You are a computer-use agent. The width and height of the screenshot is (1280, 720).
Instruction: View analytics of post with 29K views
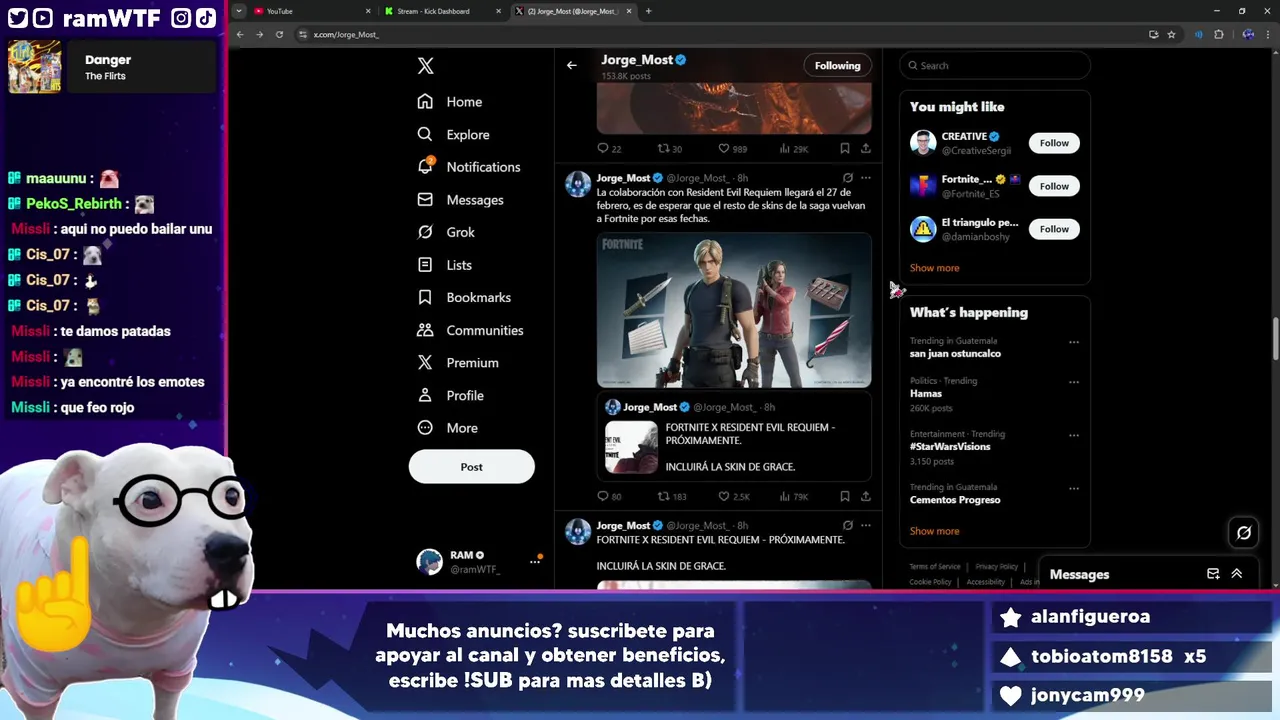793,149
